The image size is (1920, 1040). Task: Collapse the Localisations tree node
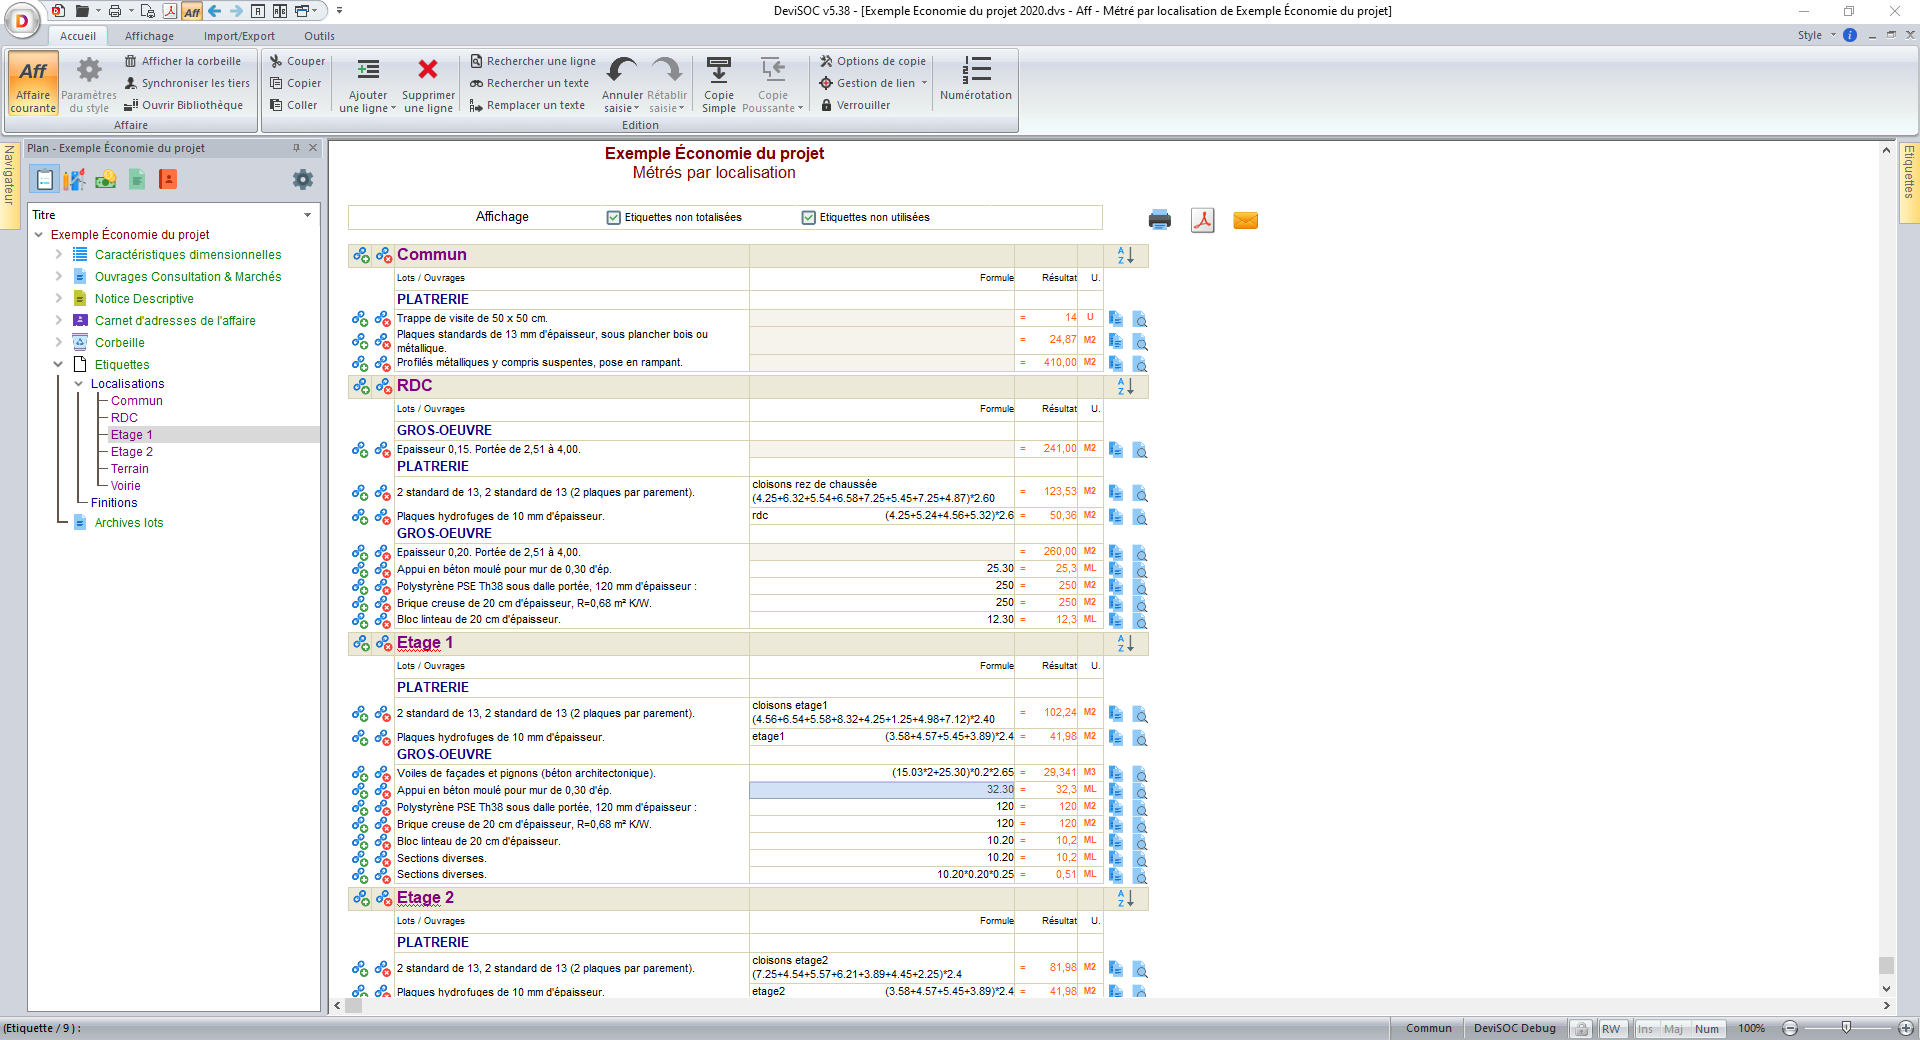(78, 384)
